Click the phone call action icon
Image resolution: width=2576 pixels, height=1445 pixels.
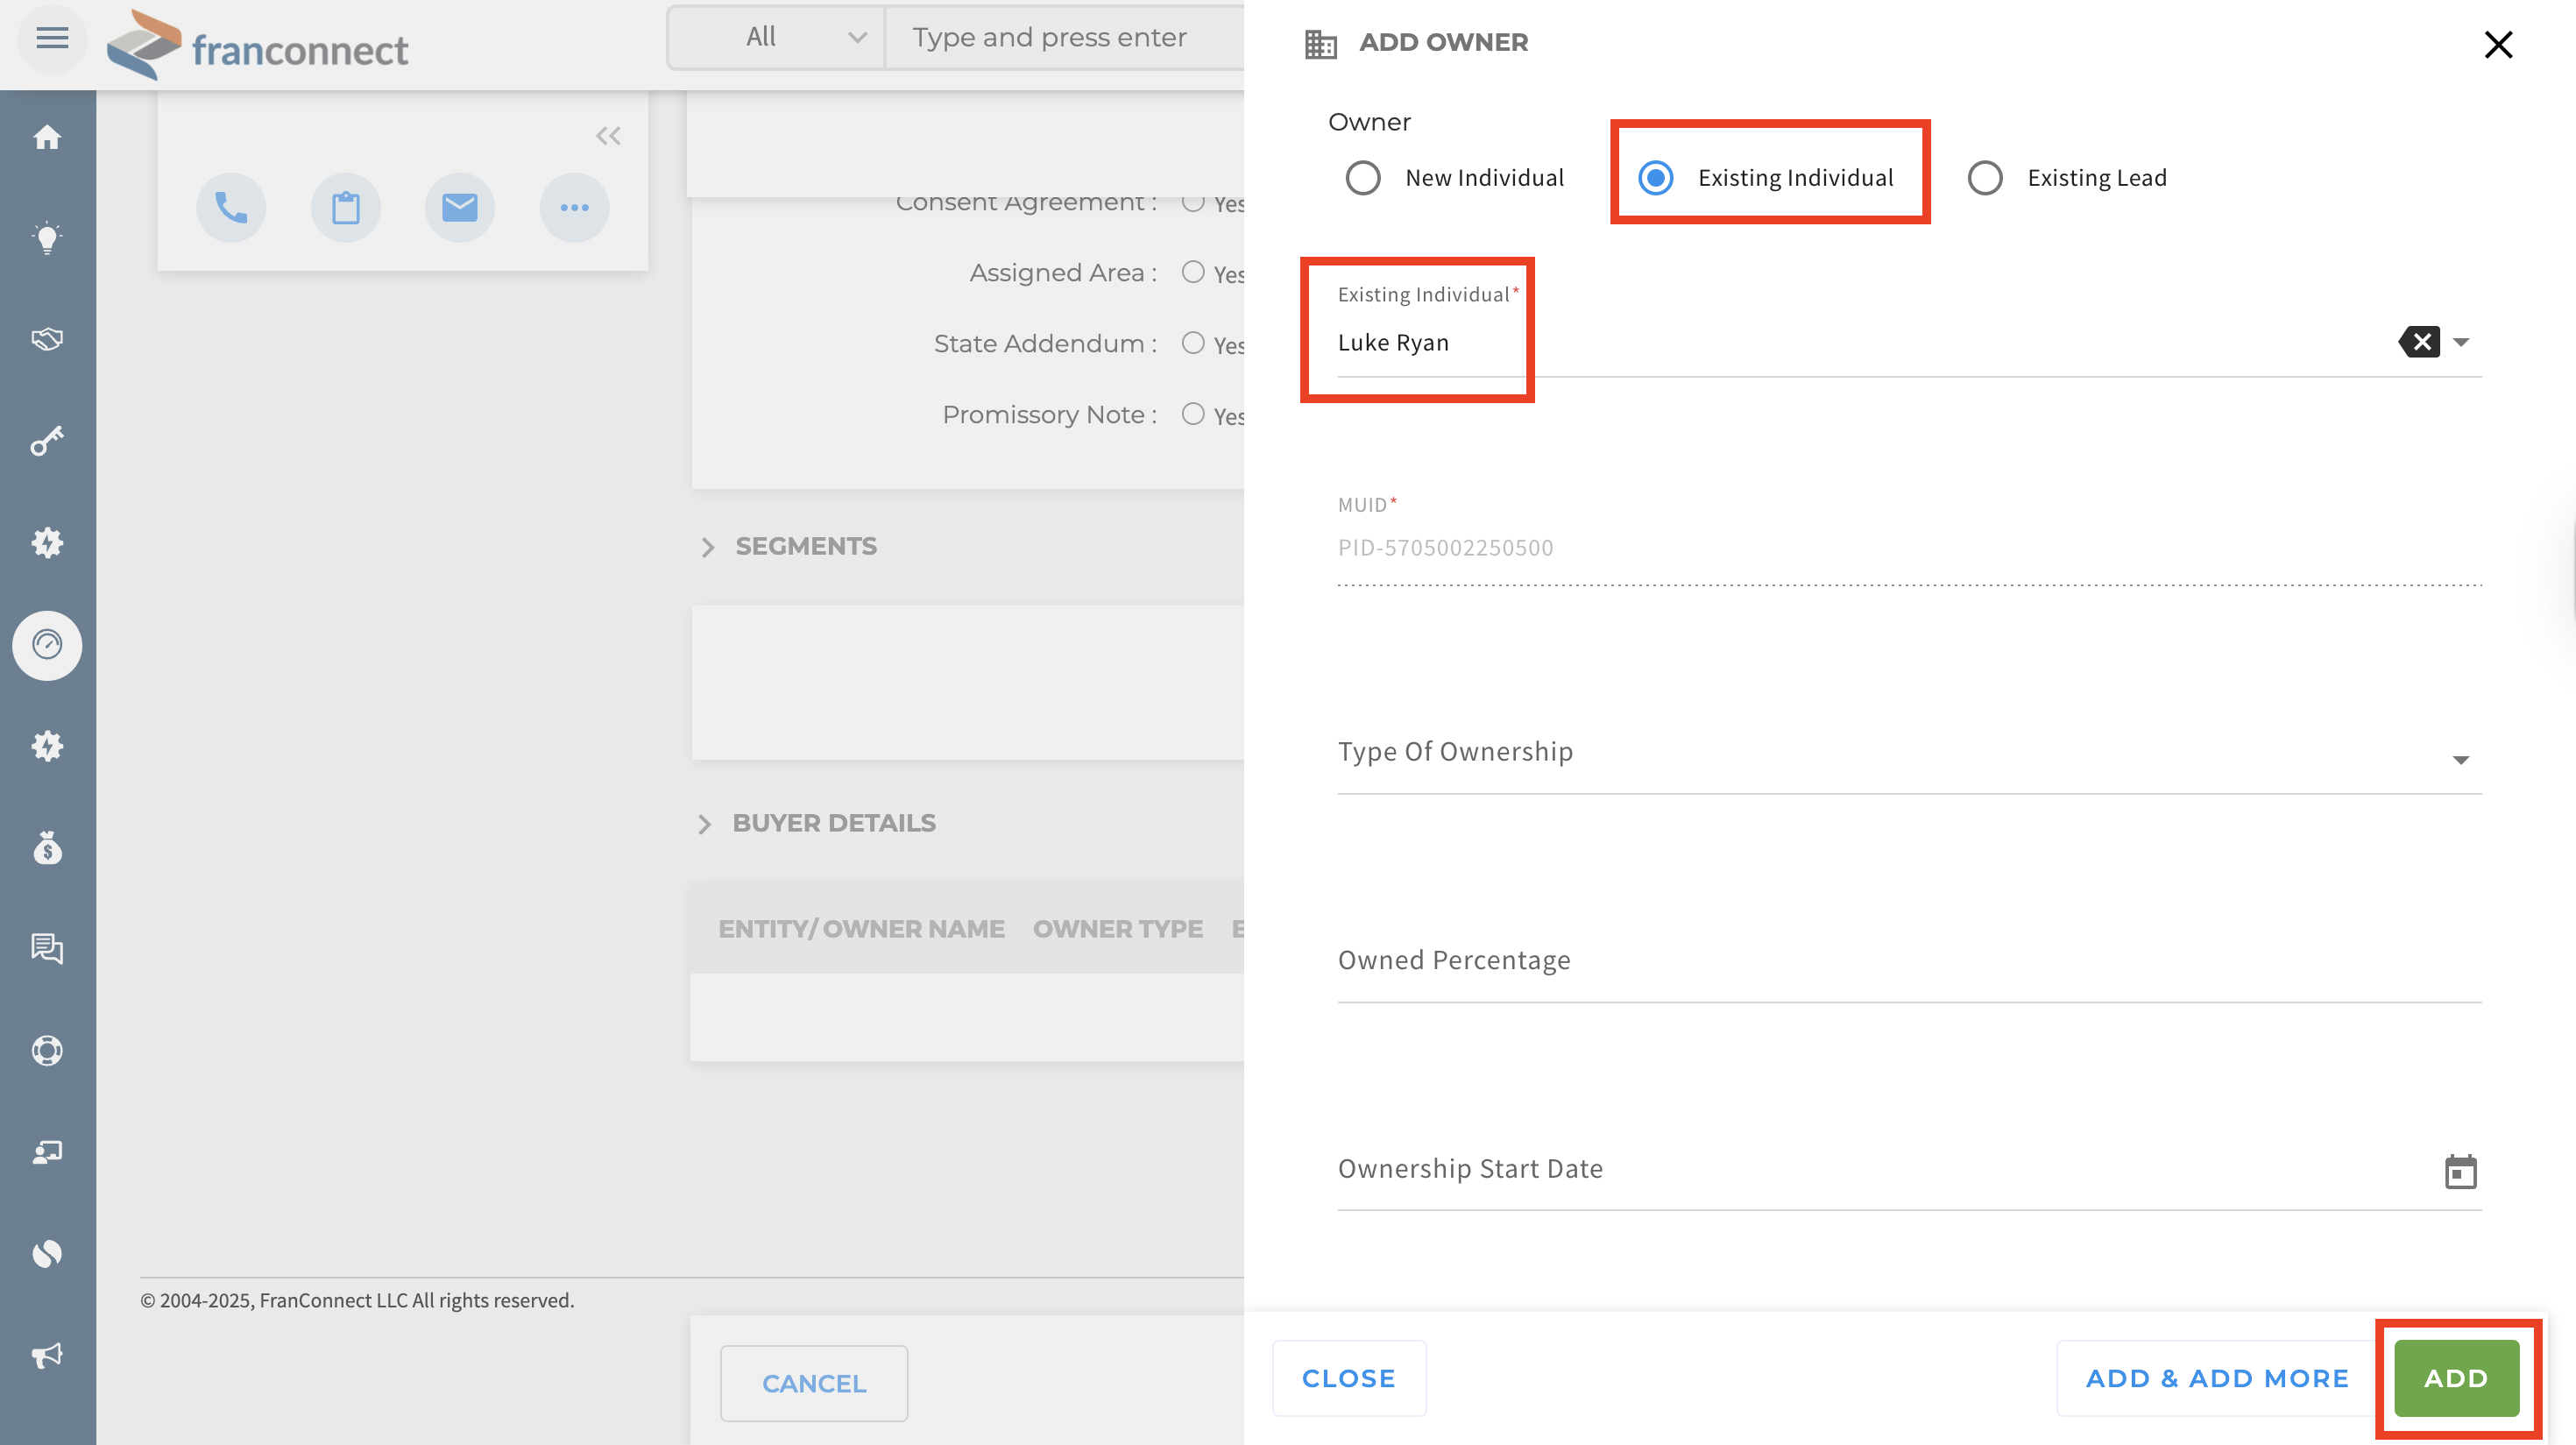tap(231, 208)
